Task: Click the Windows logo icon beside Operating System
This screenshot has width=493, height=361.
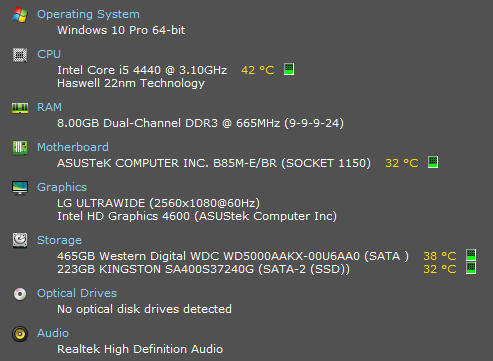Action: pyautogui.click(x=20, y=15)
